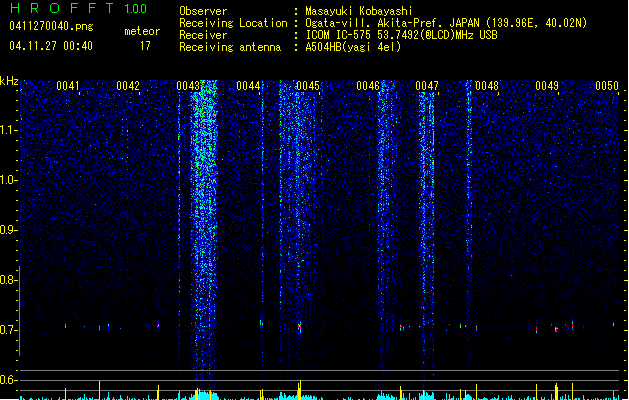Click the 0.9 kHz axis label
The image size is (629, 400).
pos(8,230)
